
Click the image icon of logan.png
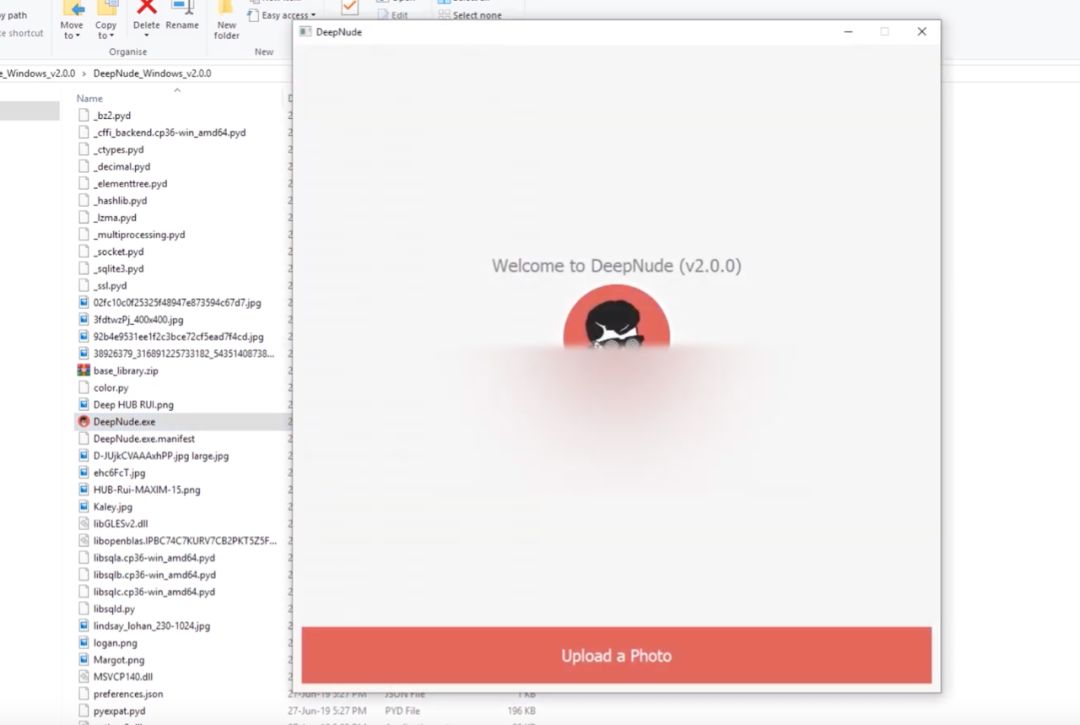[83, 642]
